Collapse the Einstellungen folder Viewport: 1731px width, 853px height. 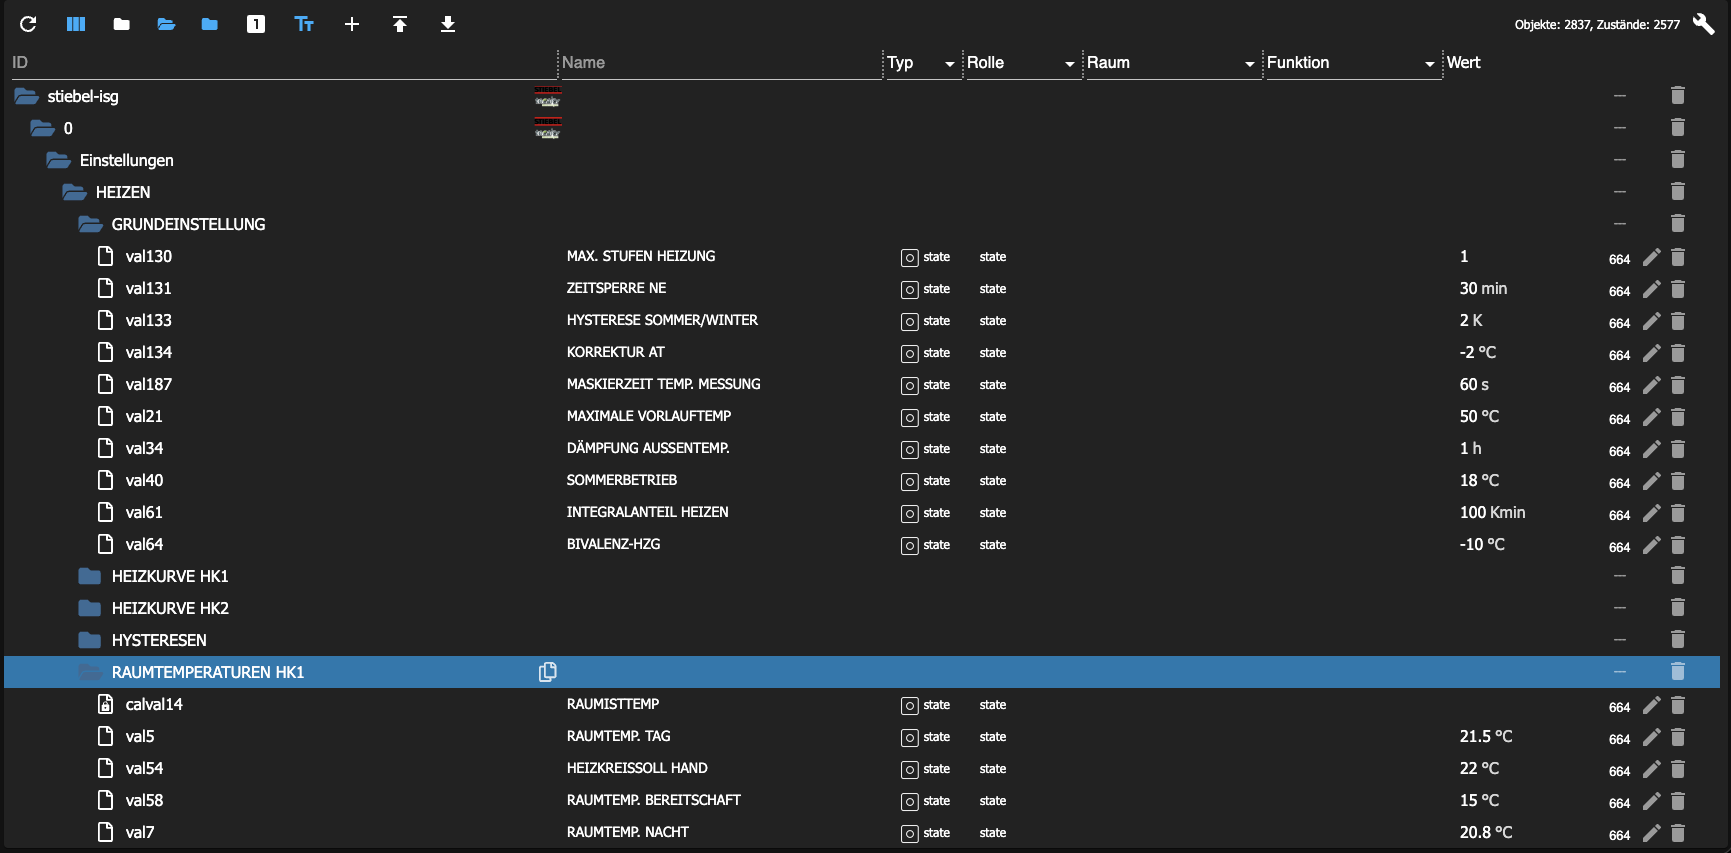click(x=58, y=160)
